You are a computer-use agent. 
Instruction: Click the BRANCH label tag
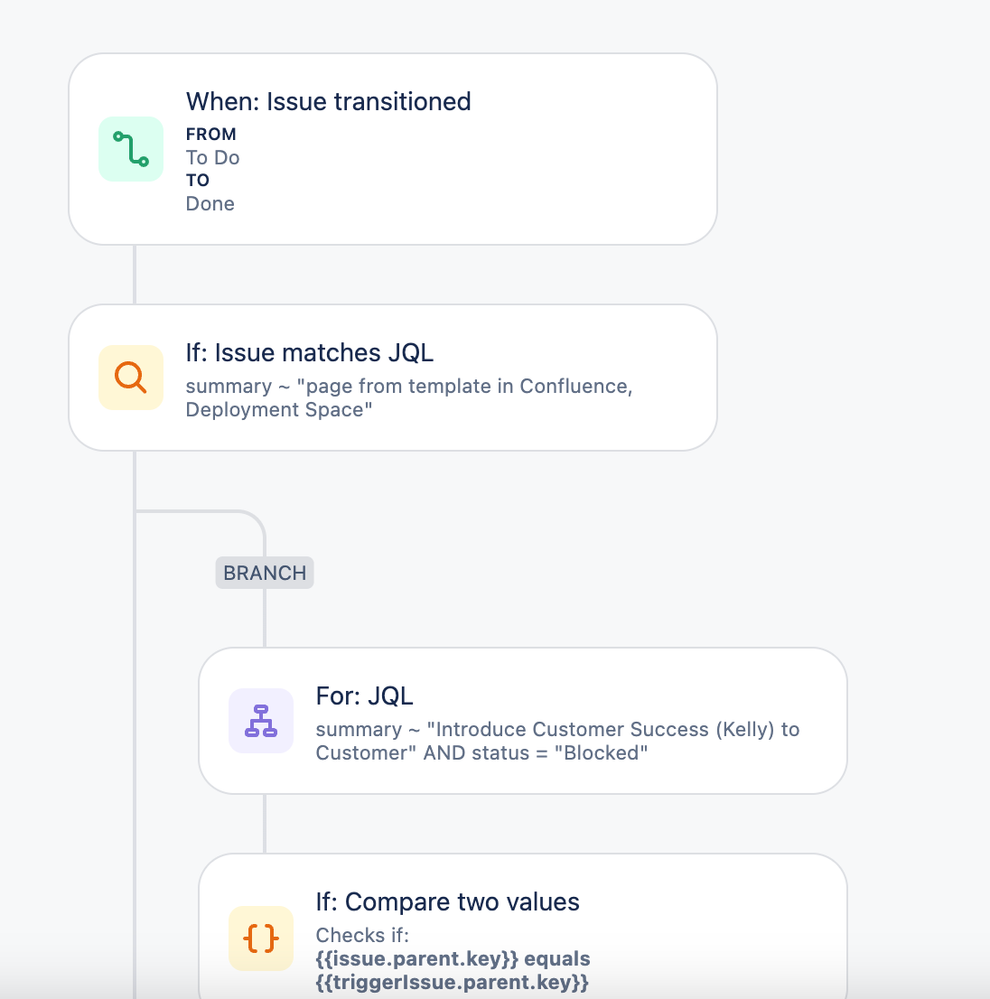click(x=264, y=573)
